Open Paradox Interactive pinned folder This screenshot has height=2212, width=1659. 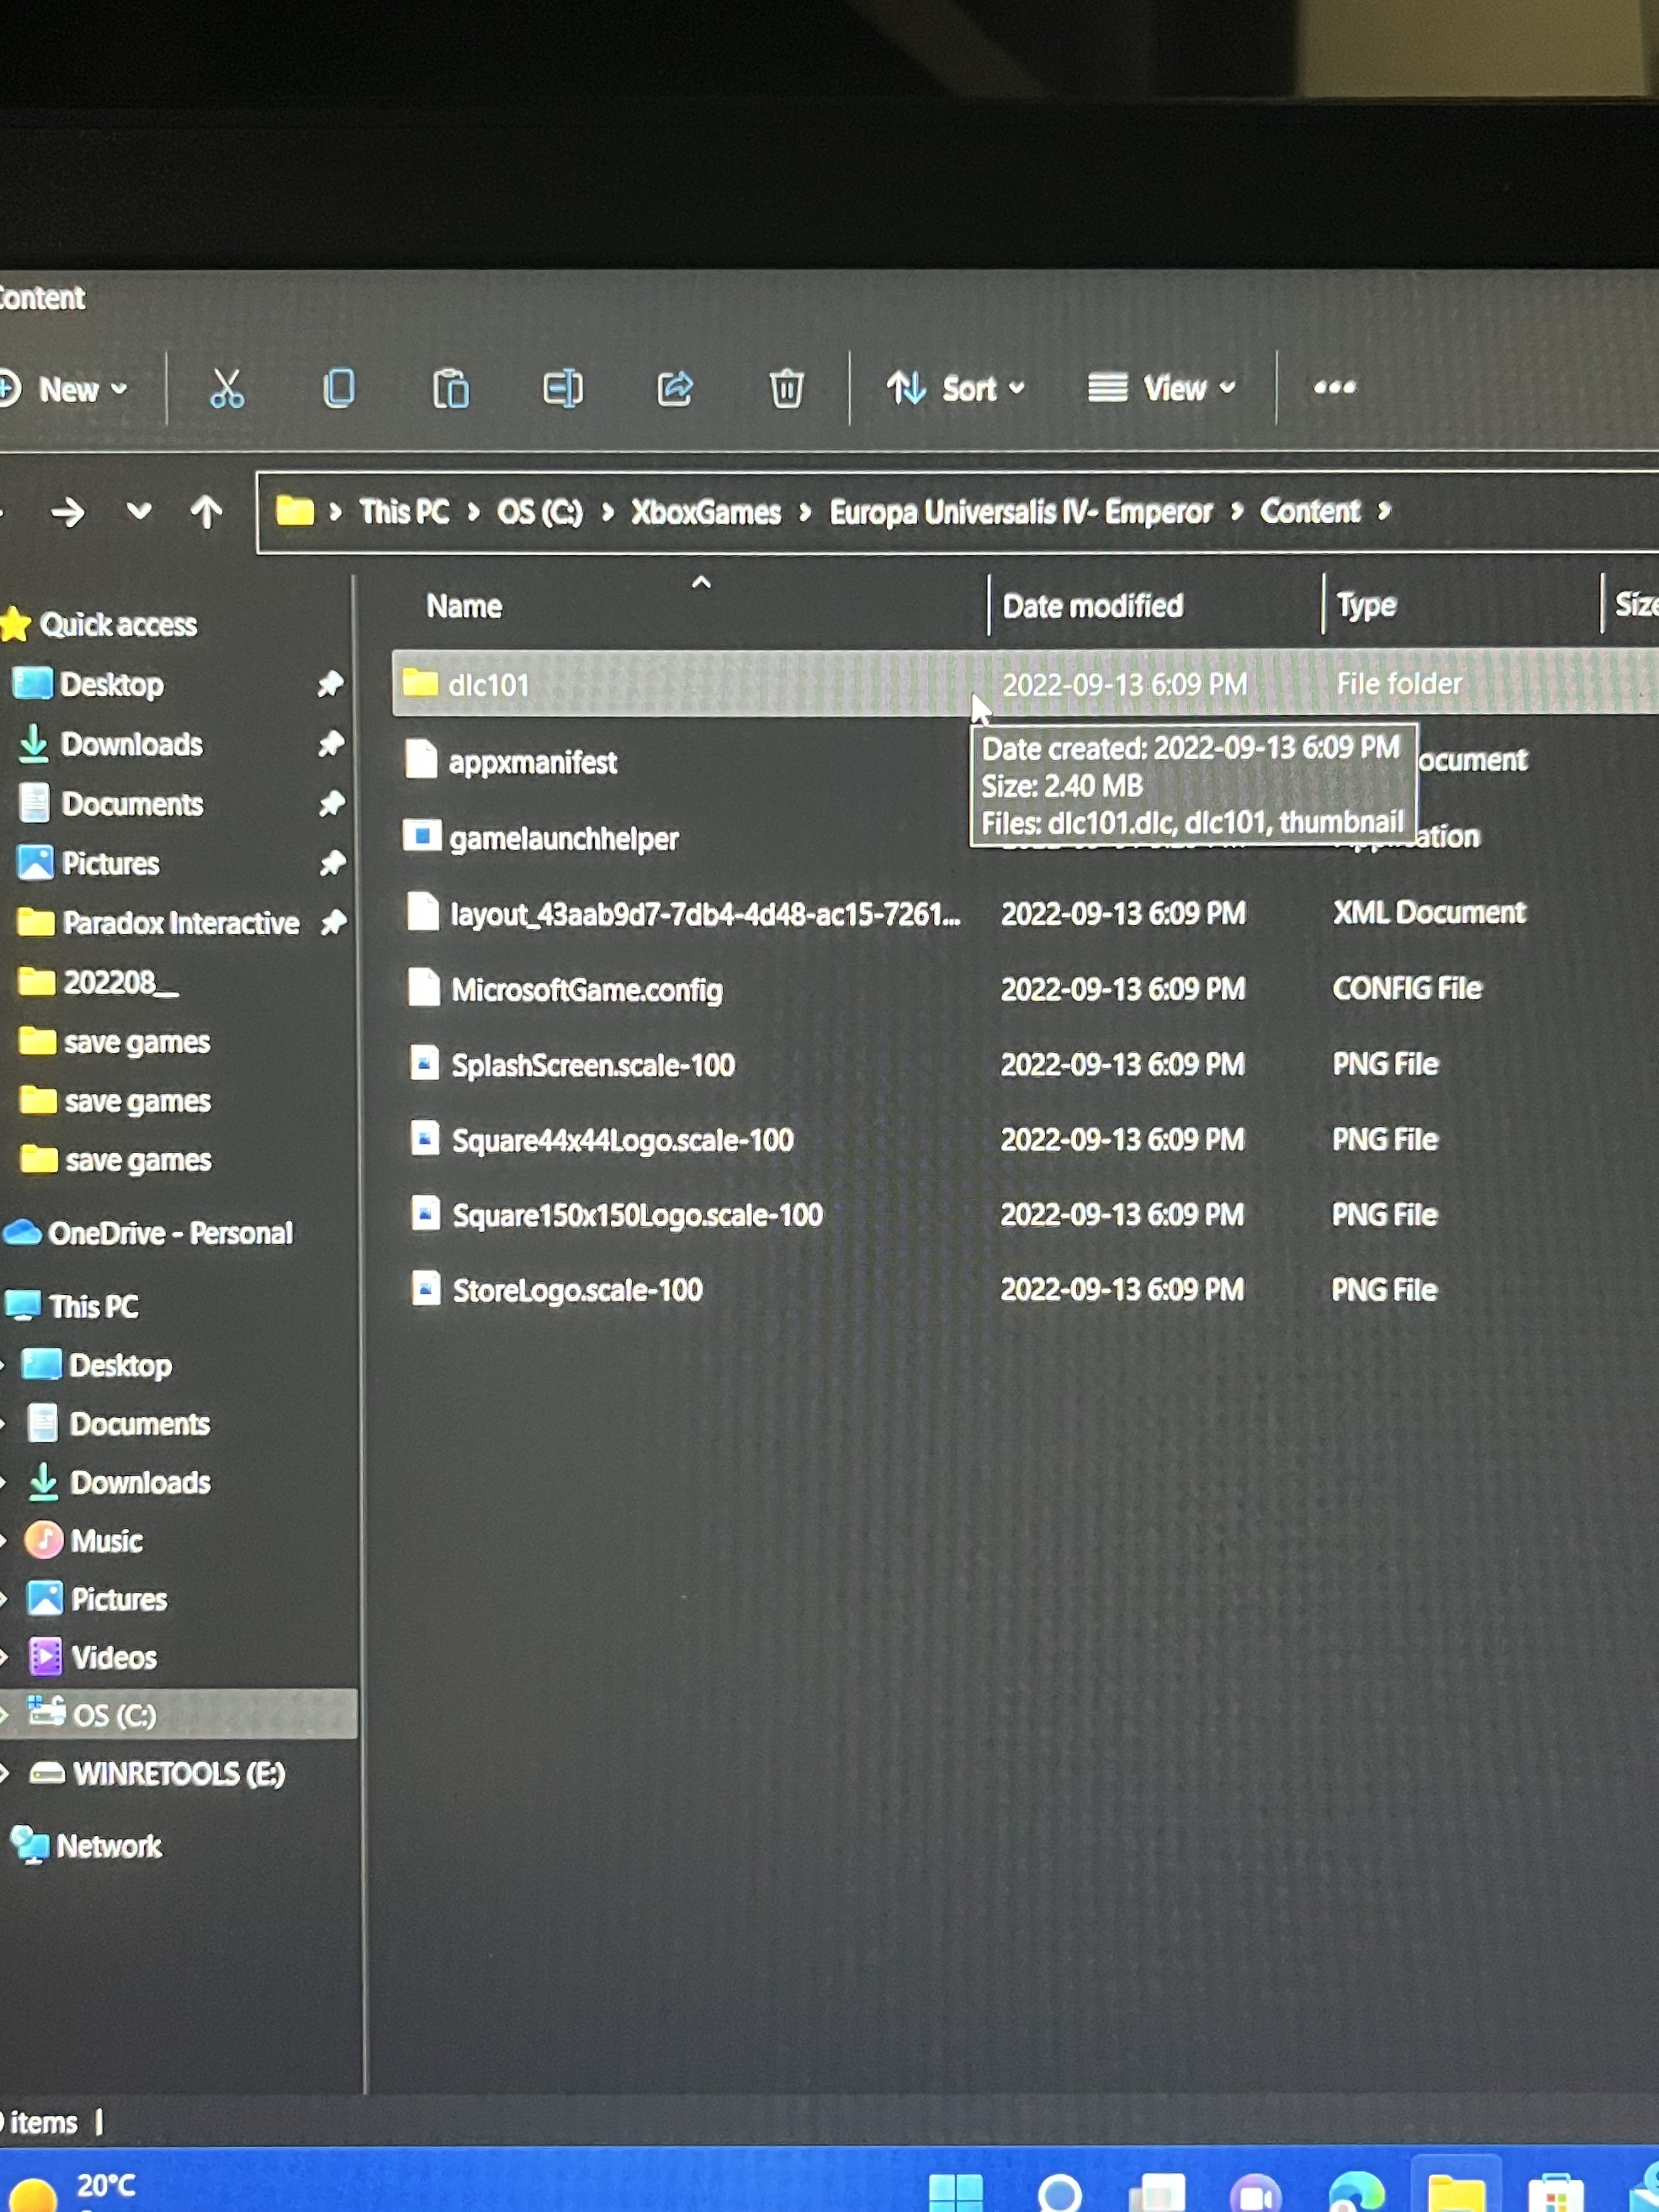(x=180, y=923)
